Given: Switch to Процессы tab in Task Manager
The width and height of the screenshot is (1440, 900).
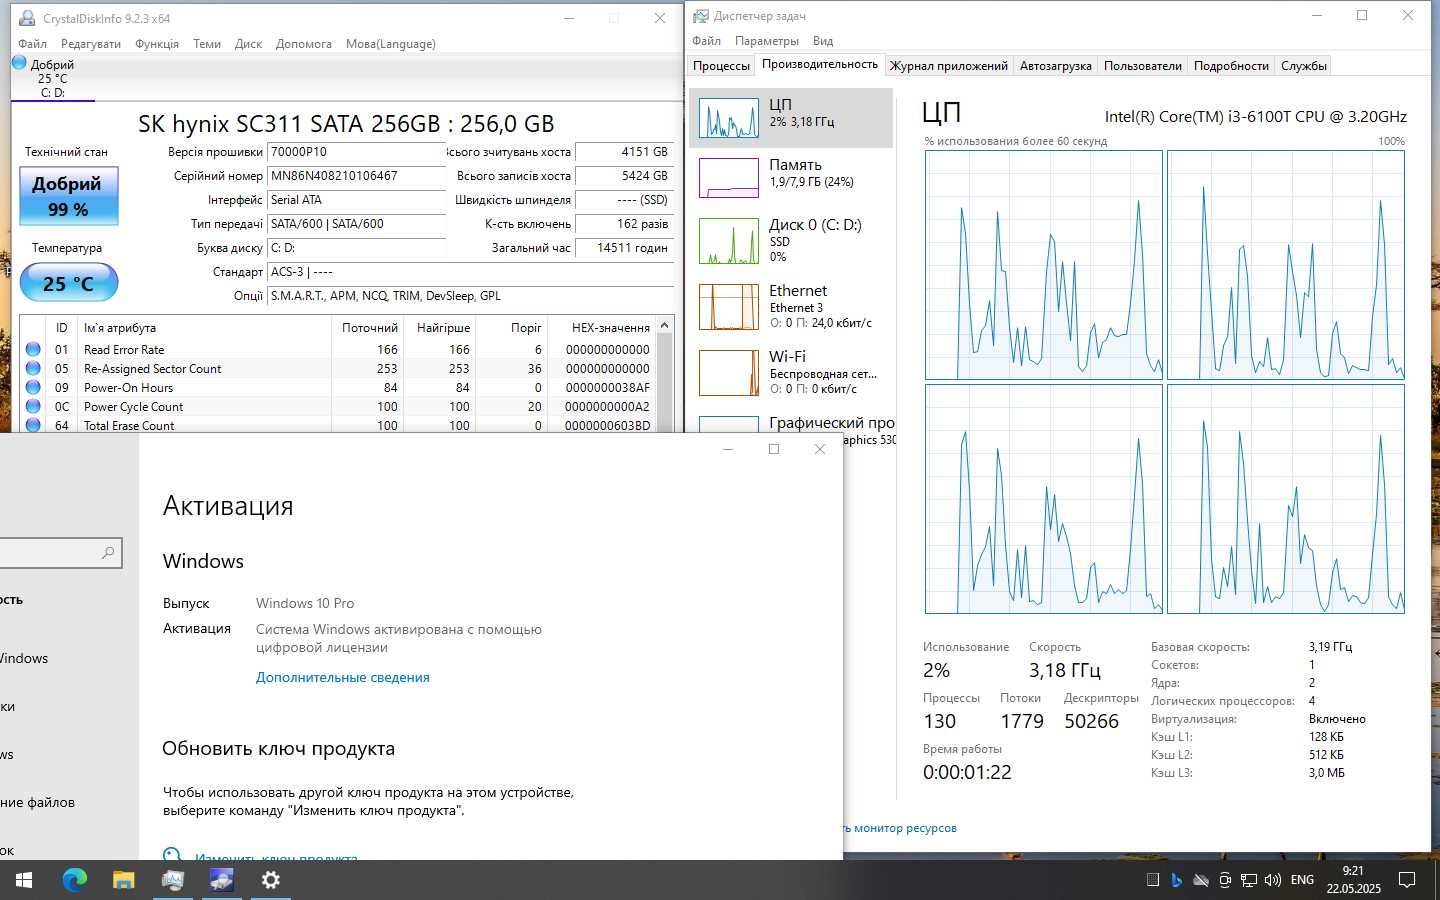Looking at the screenshot, I should [721, 66].
